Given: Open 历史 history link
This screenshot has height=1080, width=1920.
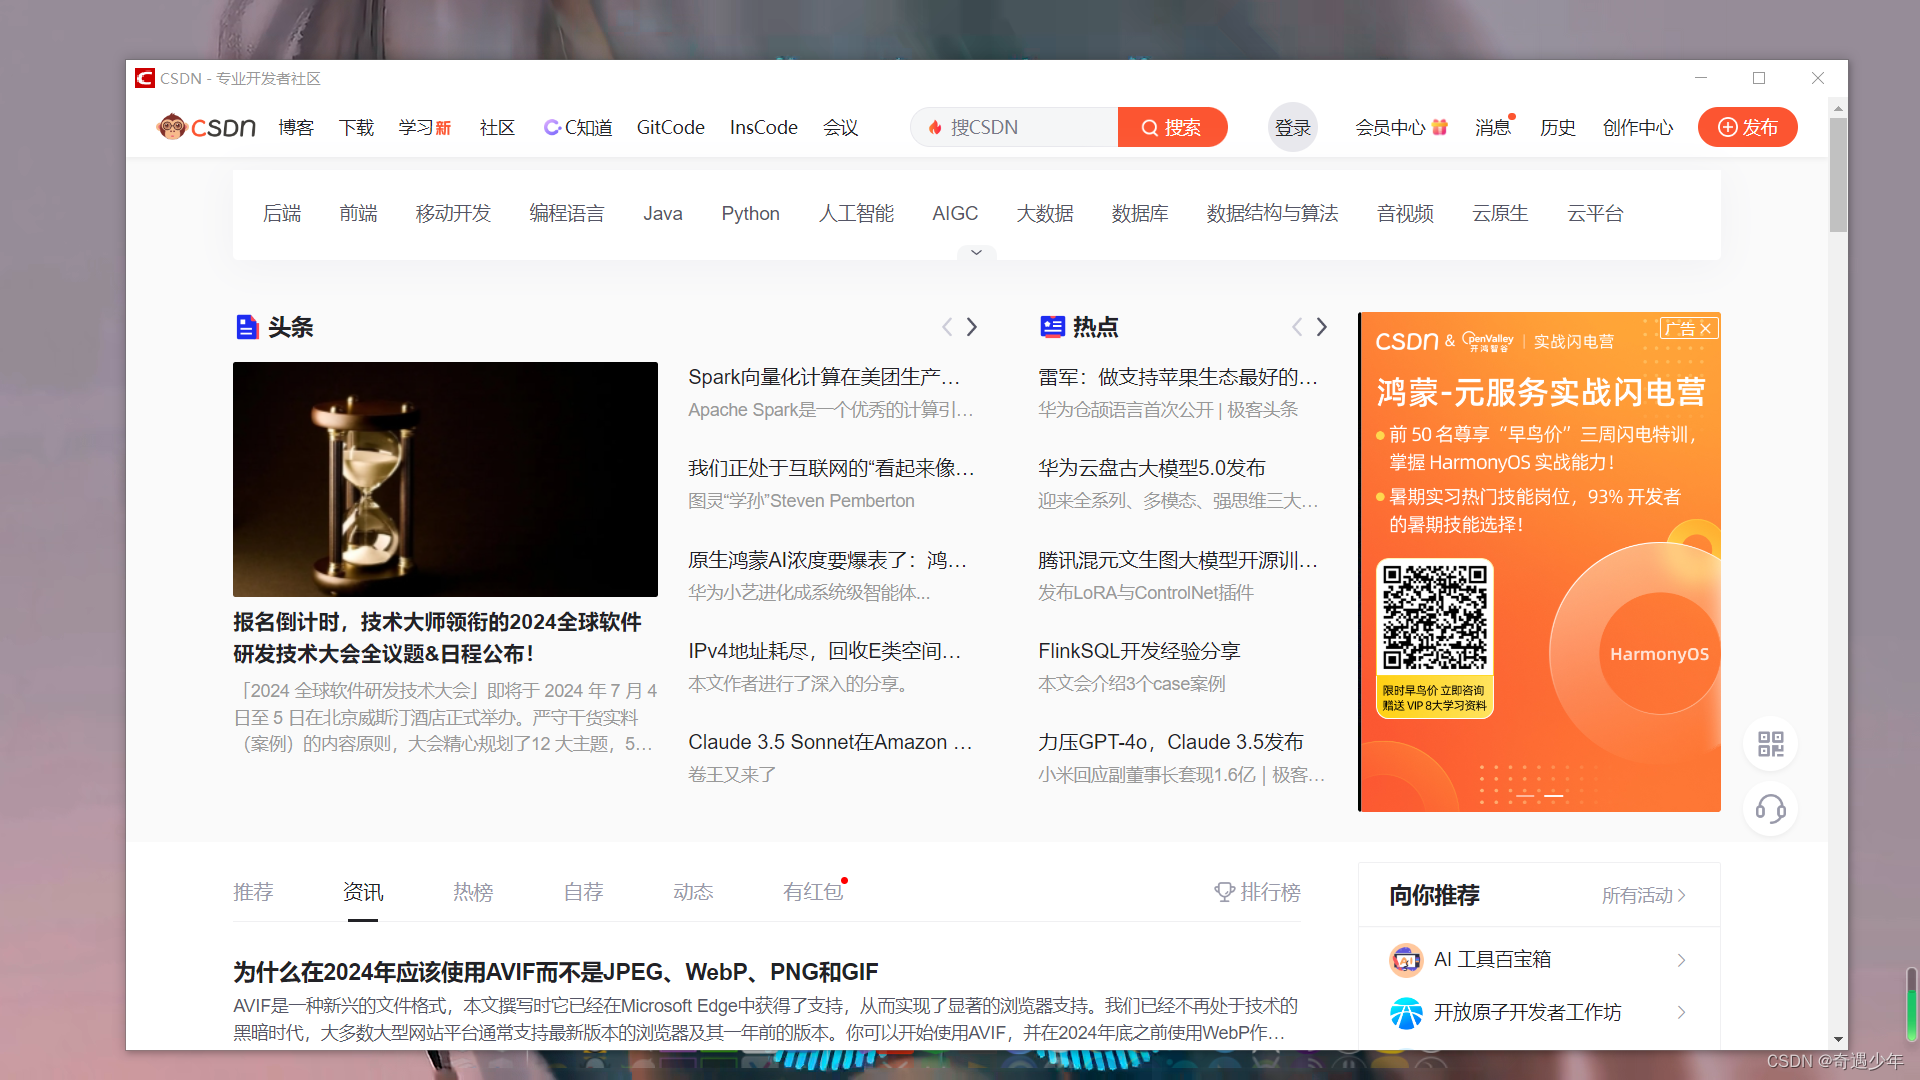Looking at the screenshot, I should [x=1558, y=127].
